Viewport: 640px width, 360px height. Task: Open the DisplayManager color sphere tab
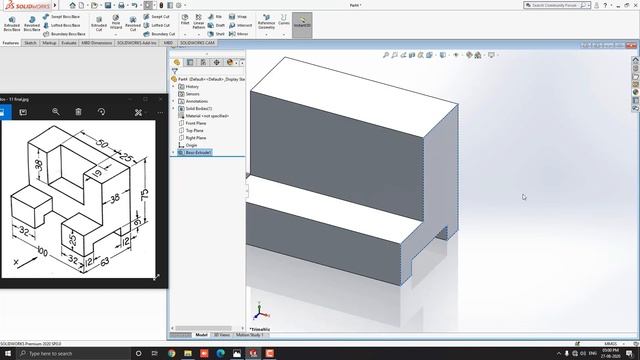coord(230,62)
